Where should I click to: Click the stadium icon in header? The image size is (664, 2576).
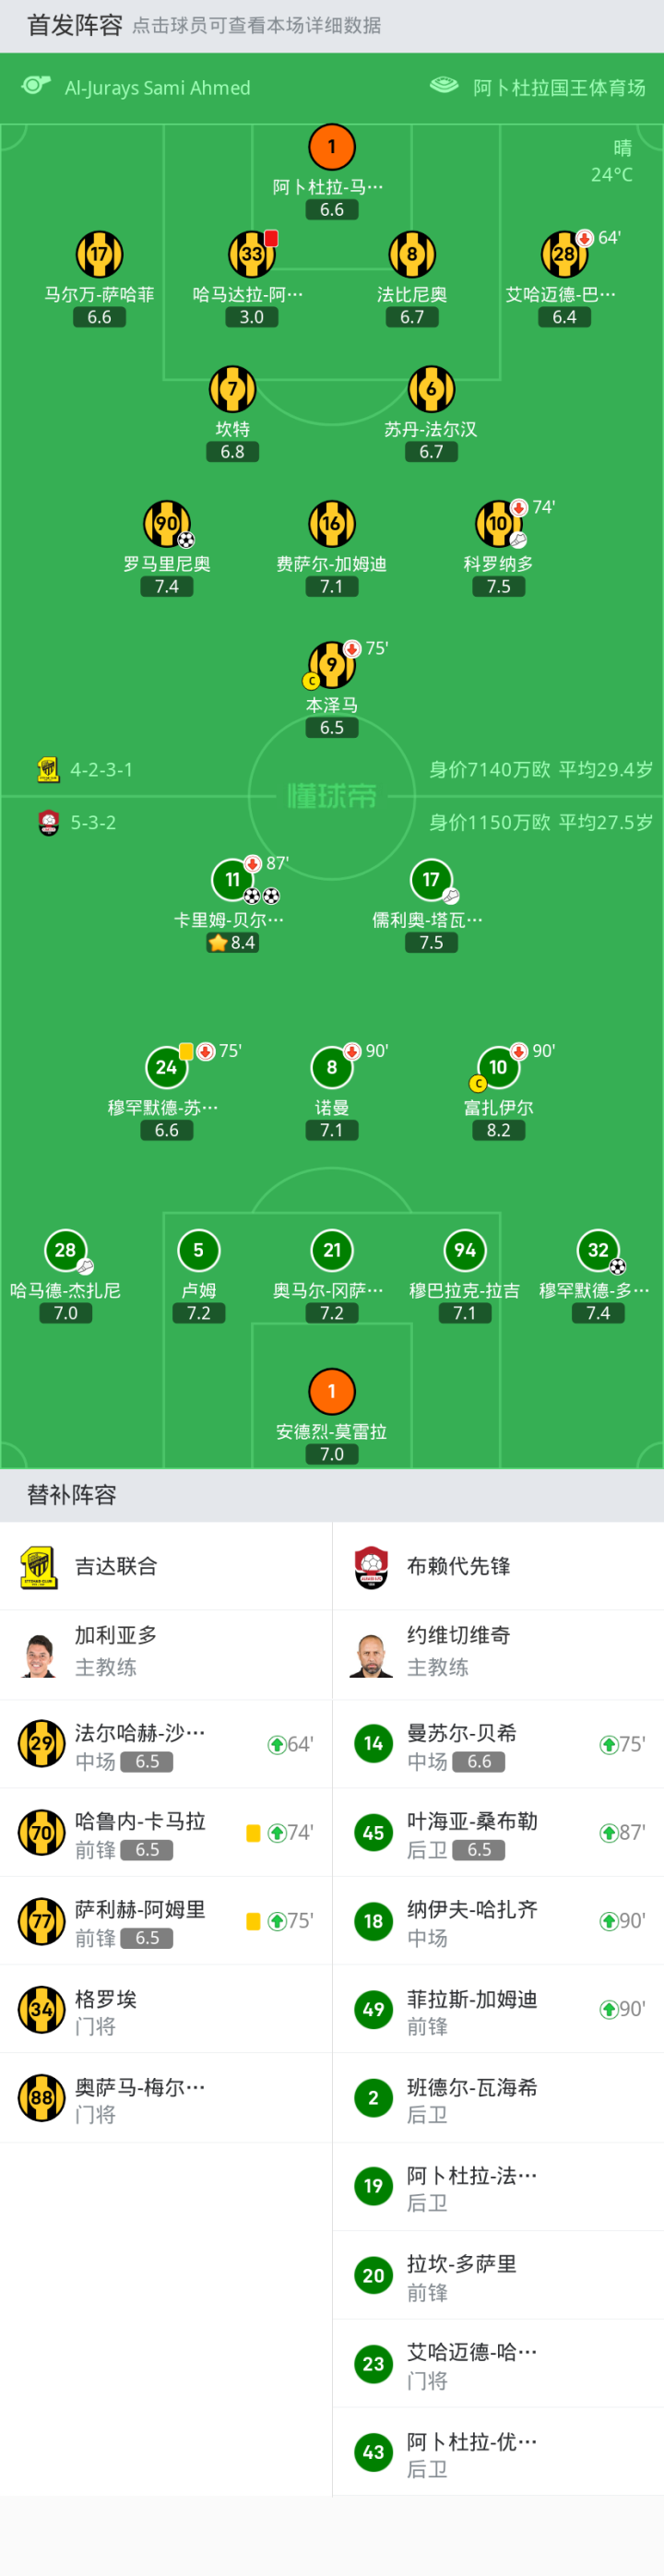coord(443,86)
